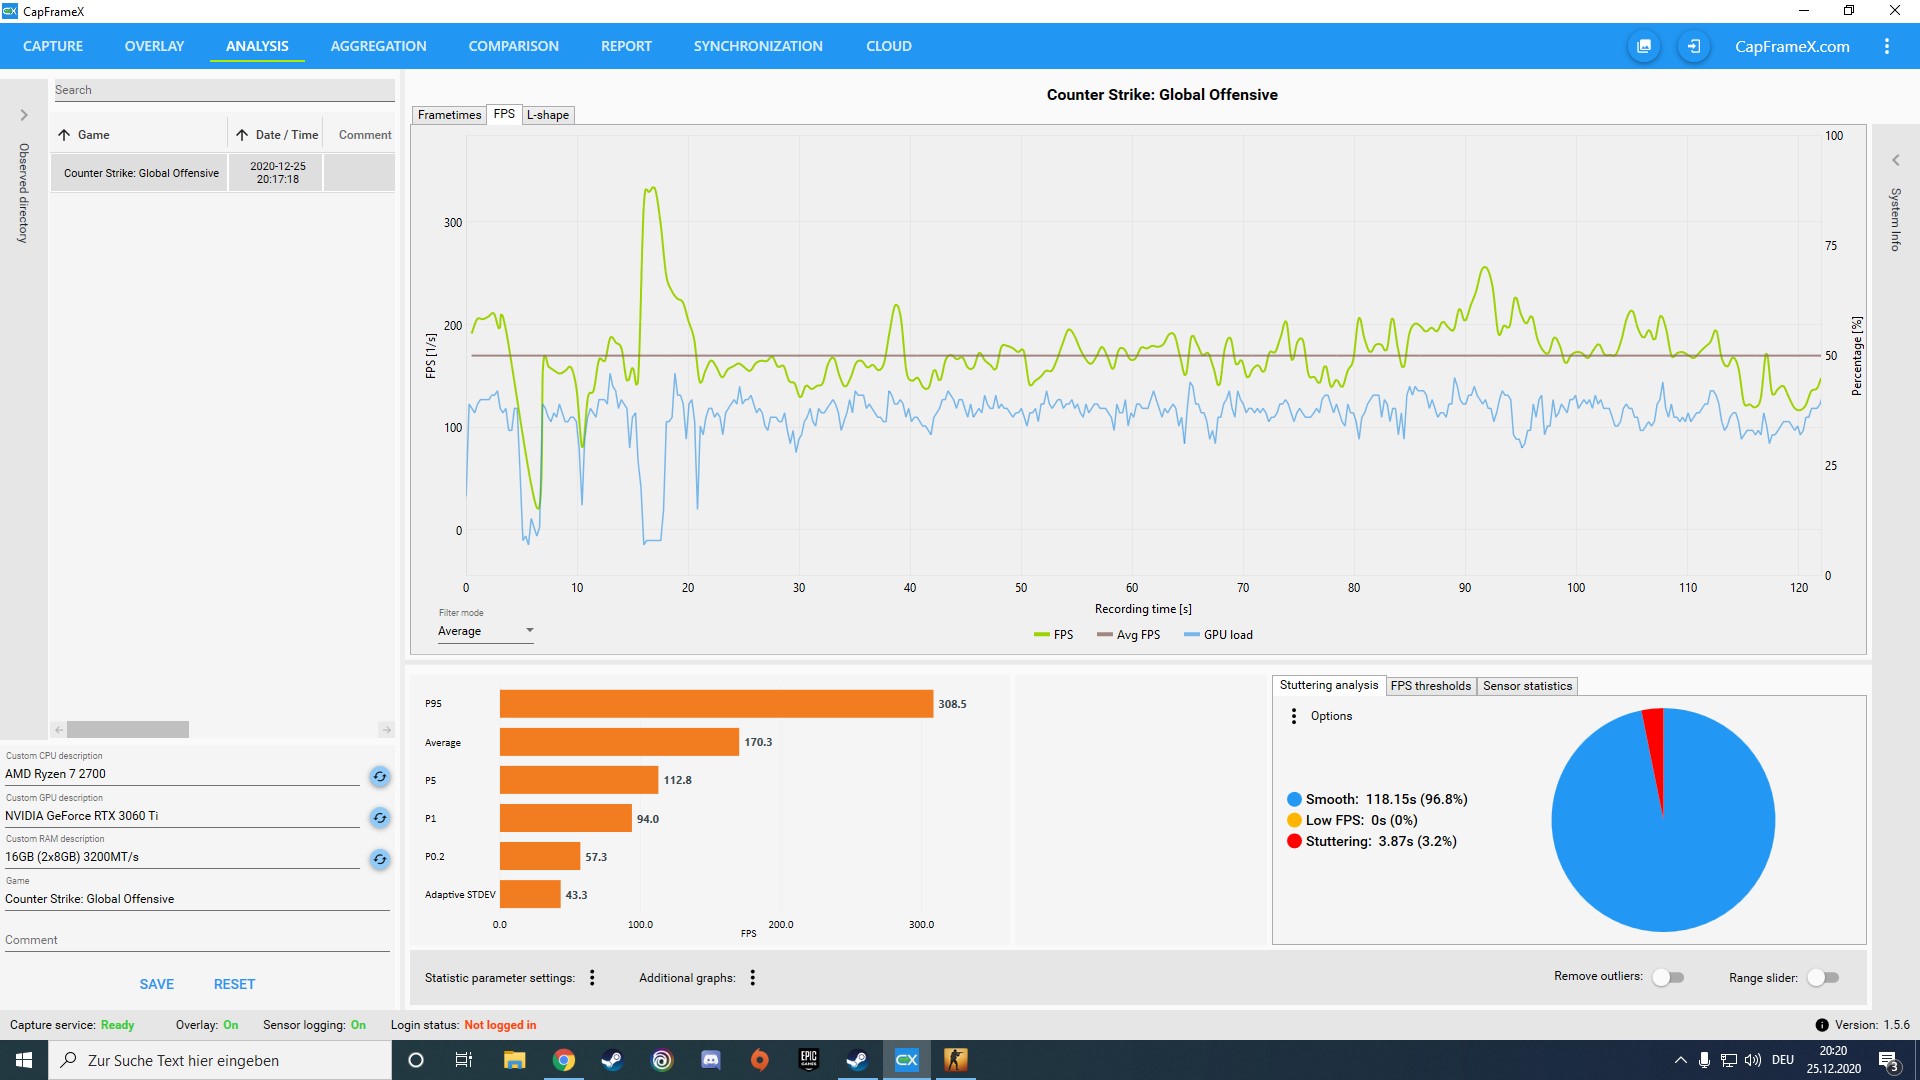Open the additional graphs options menu
The image size is (1920, 1080).
point(752,978)
